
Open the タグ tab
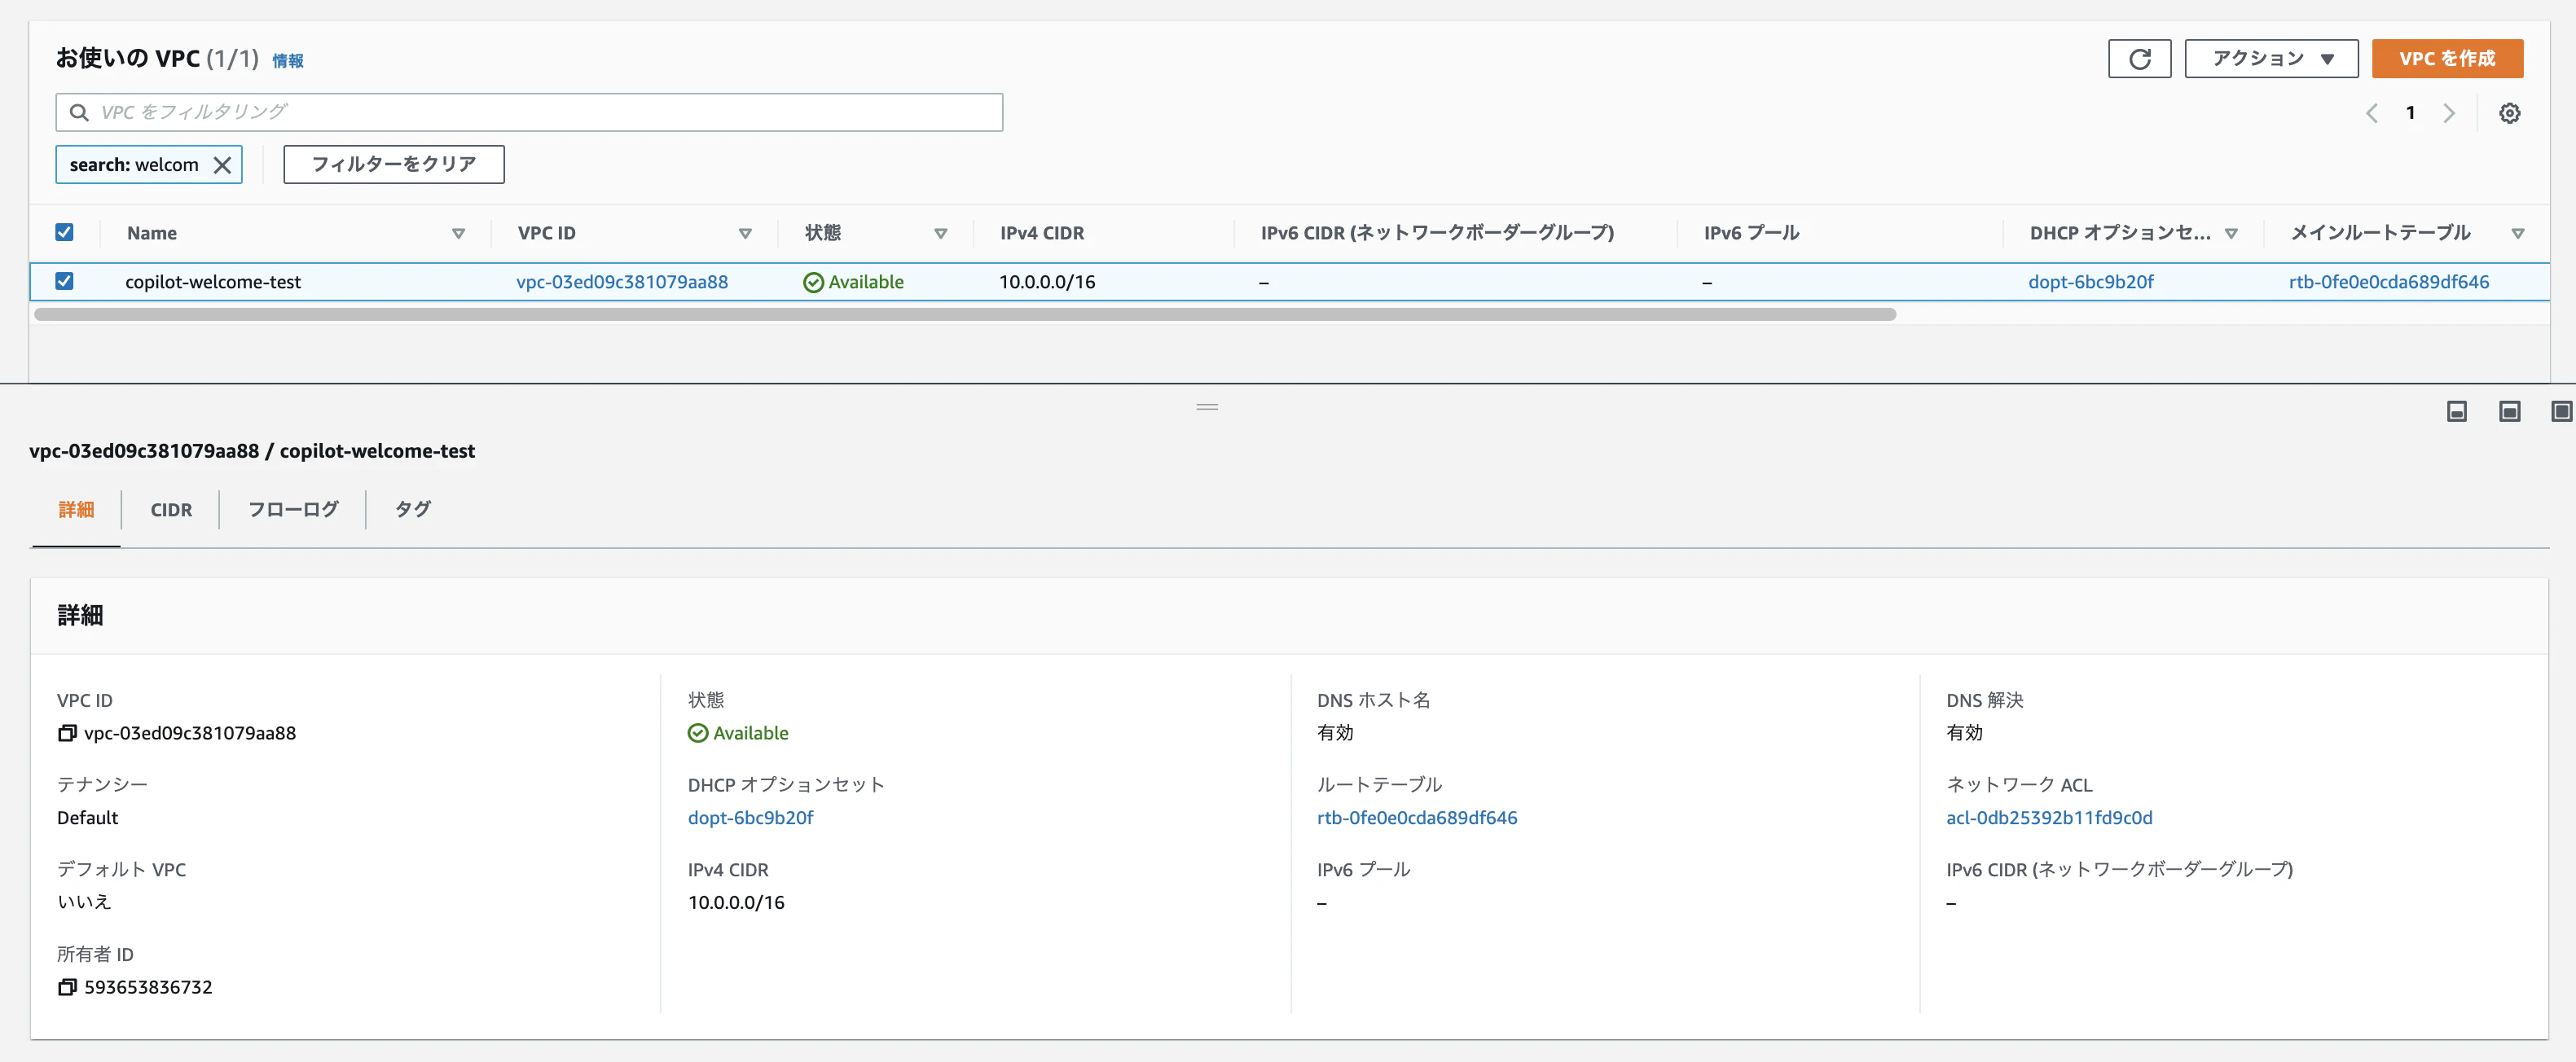click(412, 510)
